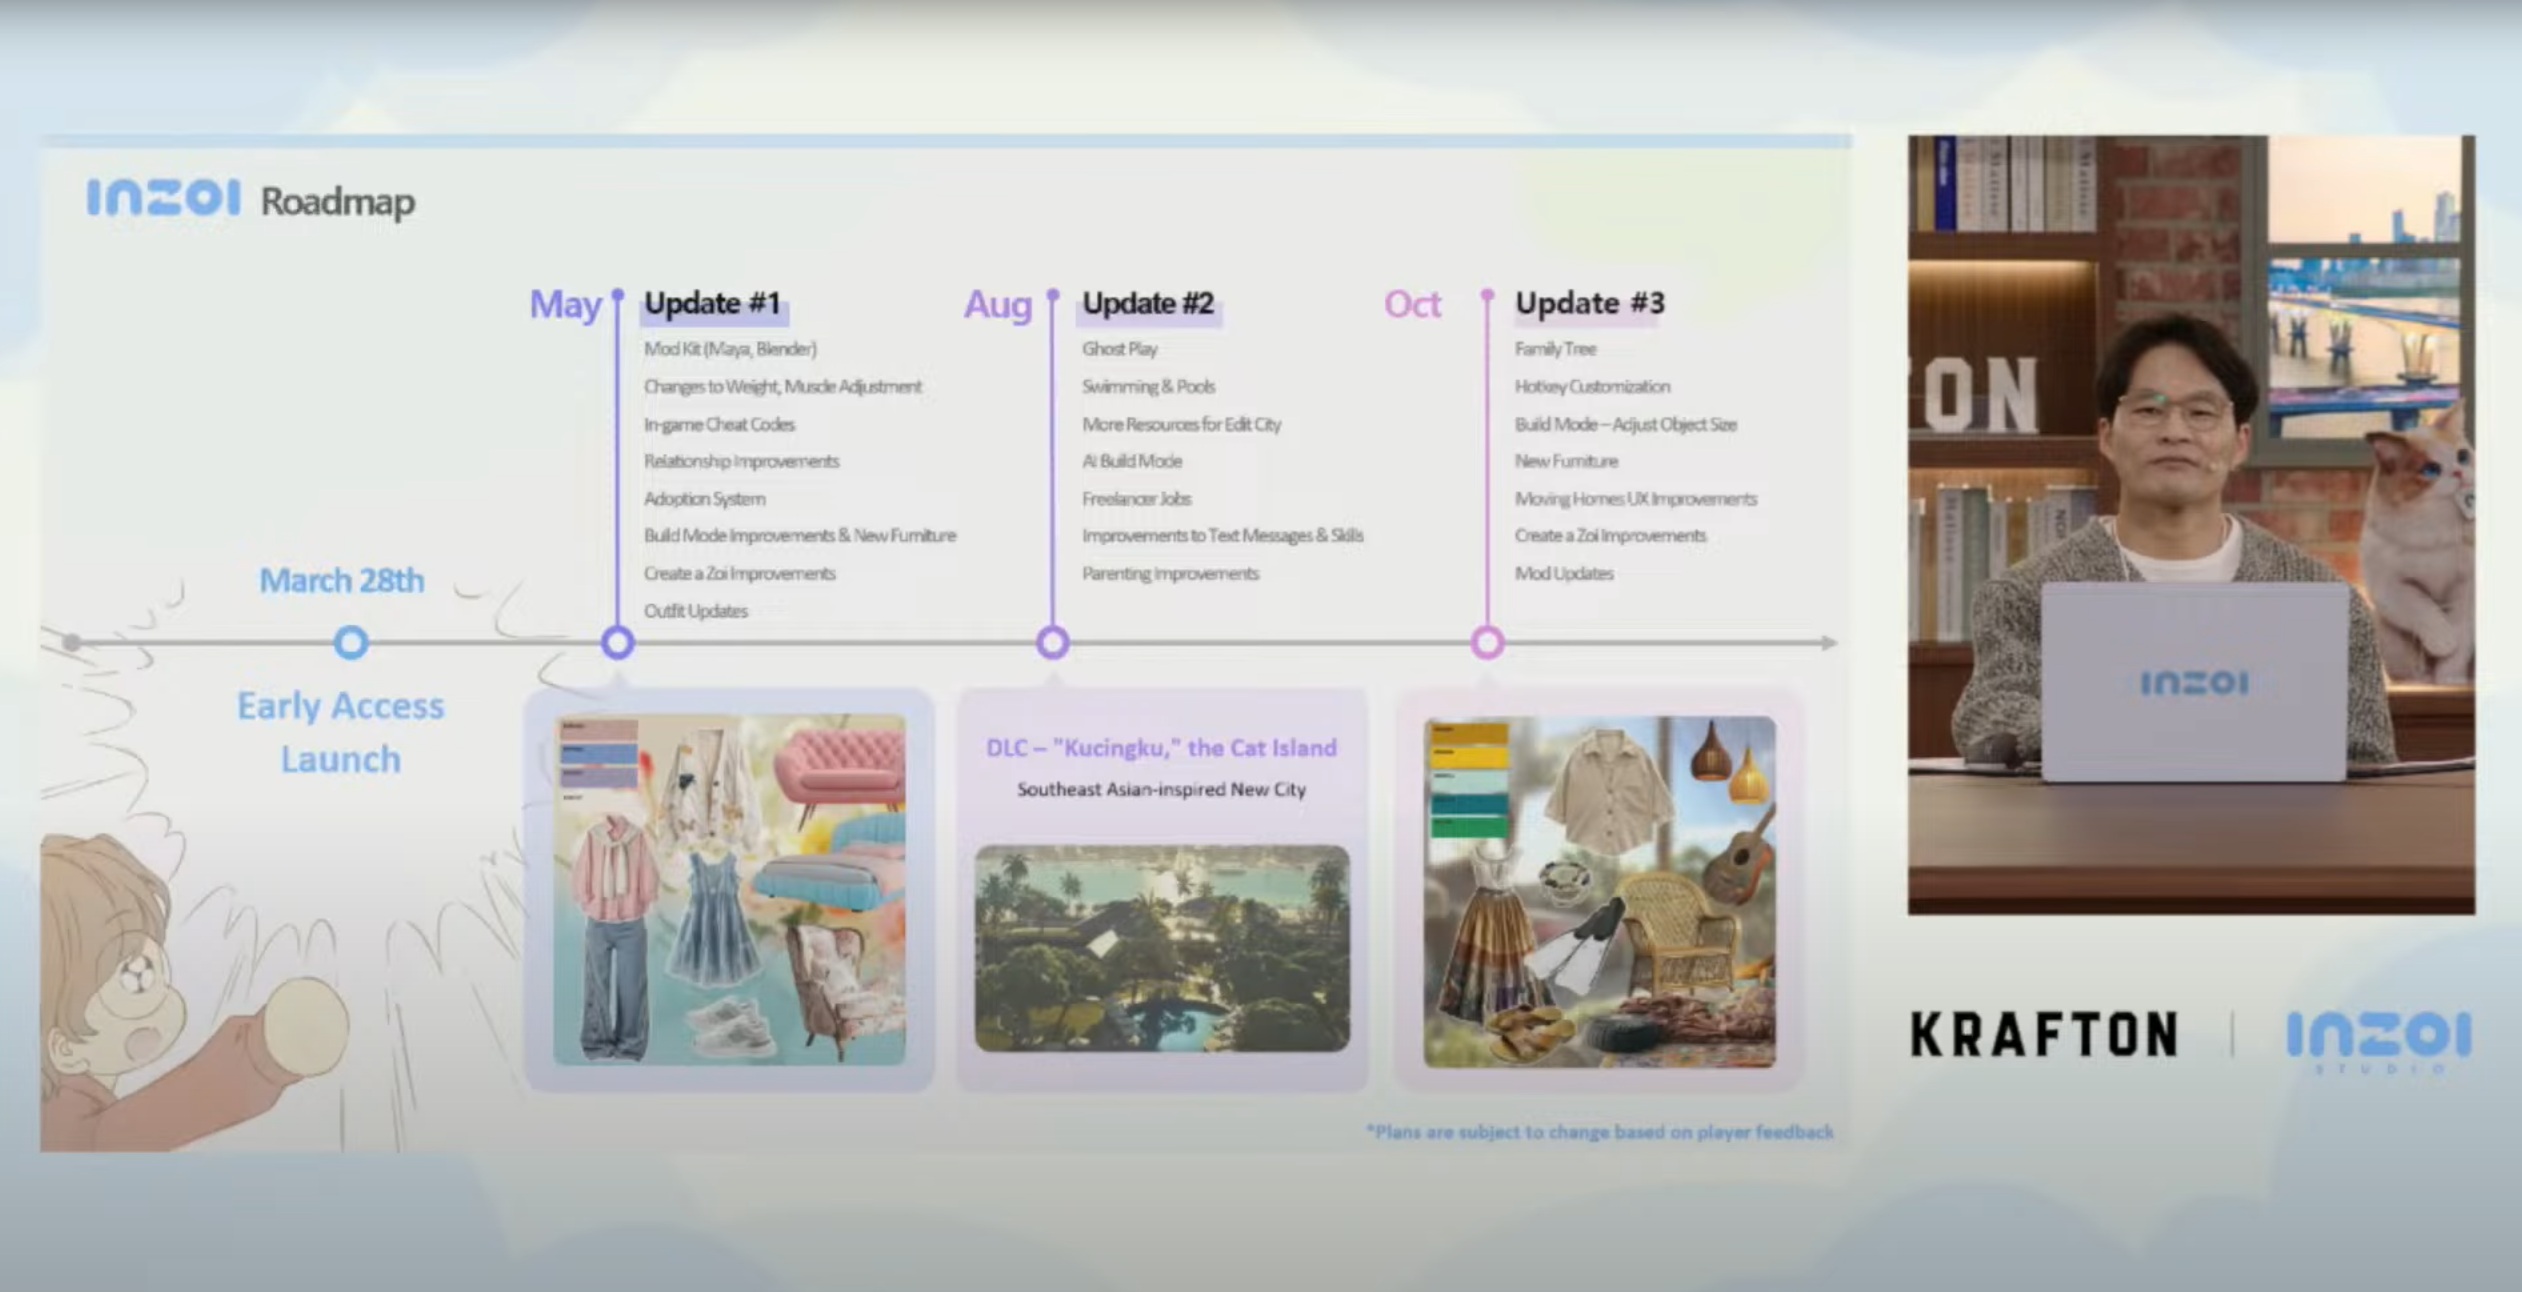Click the Mod Updates entry
The image size is (2522, 1292).
click(x=1564, y=573)
